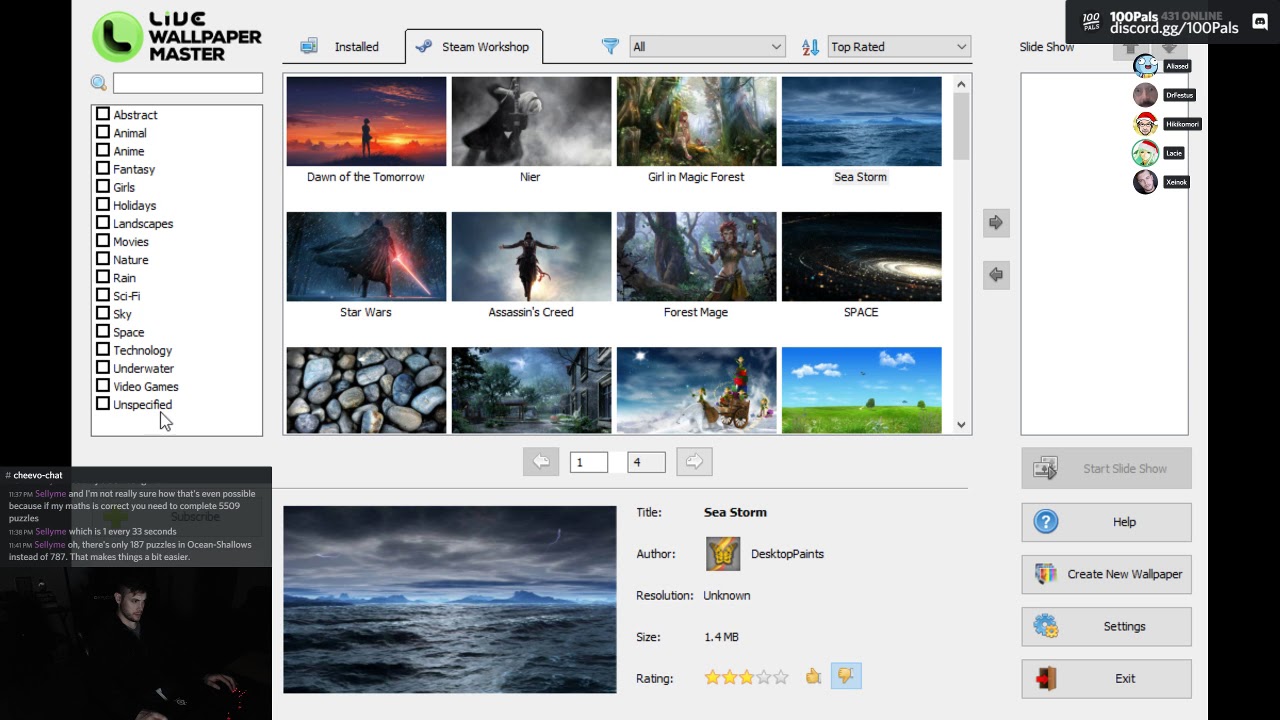Click the wallpaper list scrollbar thumb
This screenshot has width=1280, height=720.
click(961, 127)
